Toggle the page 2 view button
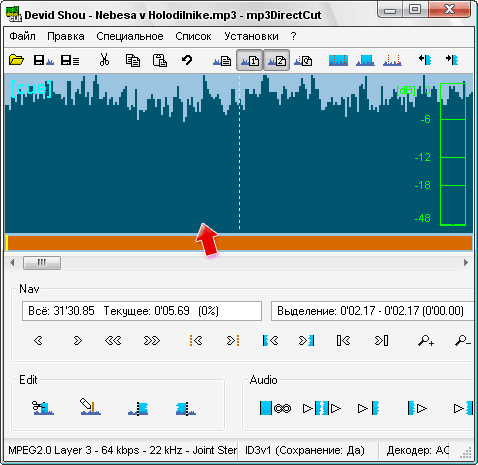 pyautogui.click(x=277, y=60)
